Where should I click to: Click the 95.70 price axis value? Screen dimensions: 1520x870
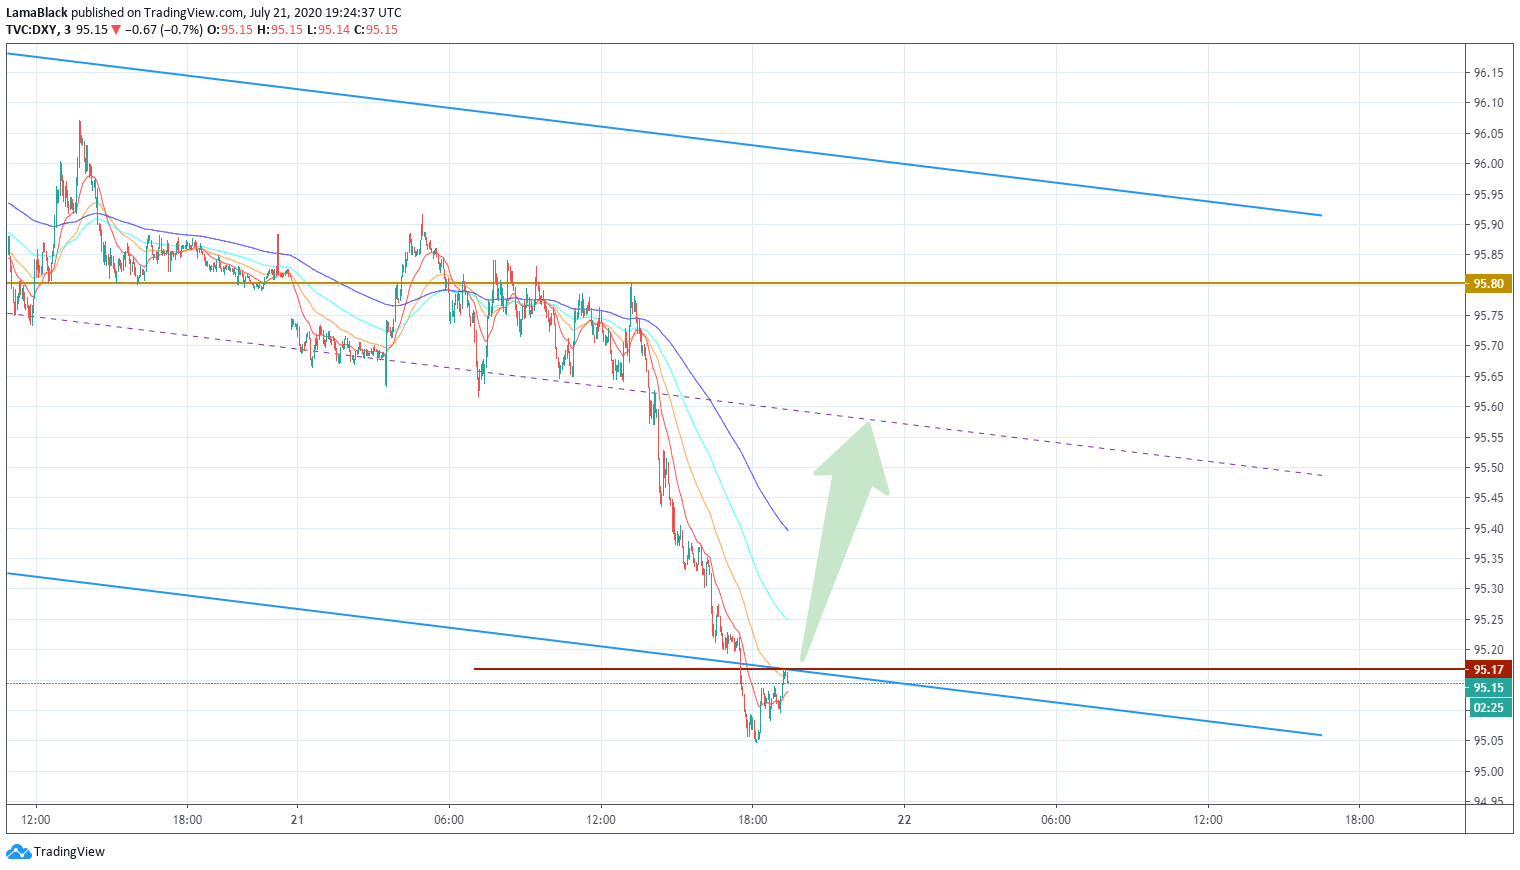[1488, 346]
